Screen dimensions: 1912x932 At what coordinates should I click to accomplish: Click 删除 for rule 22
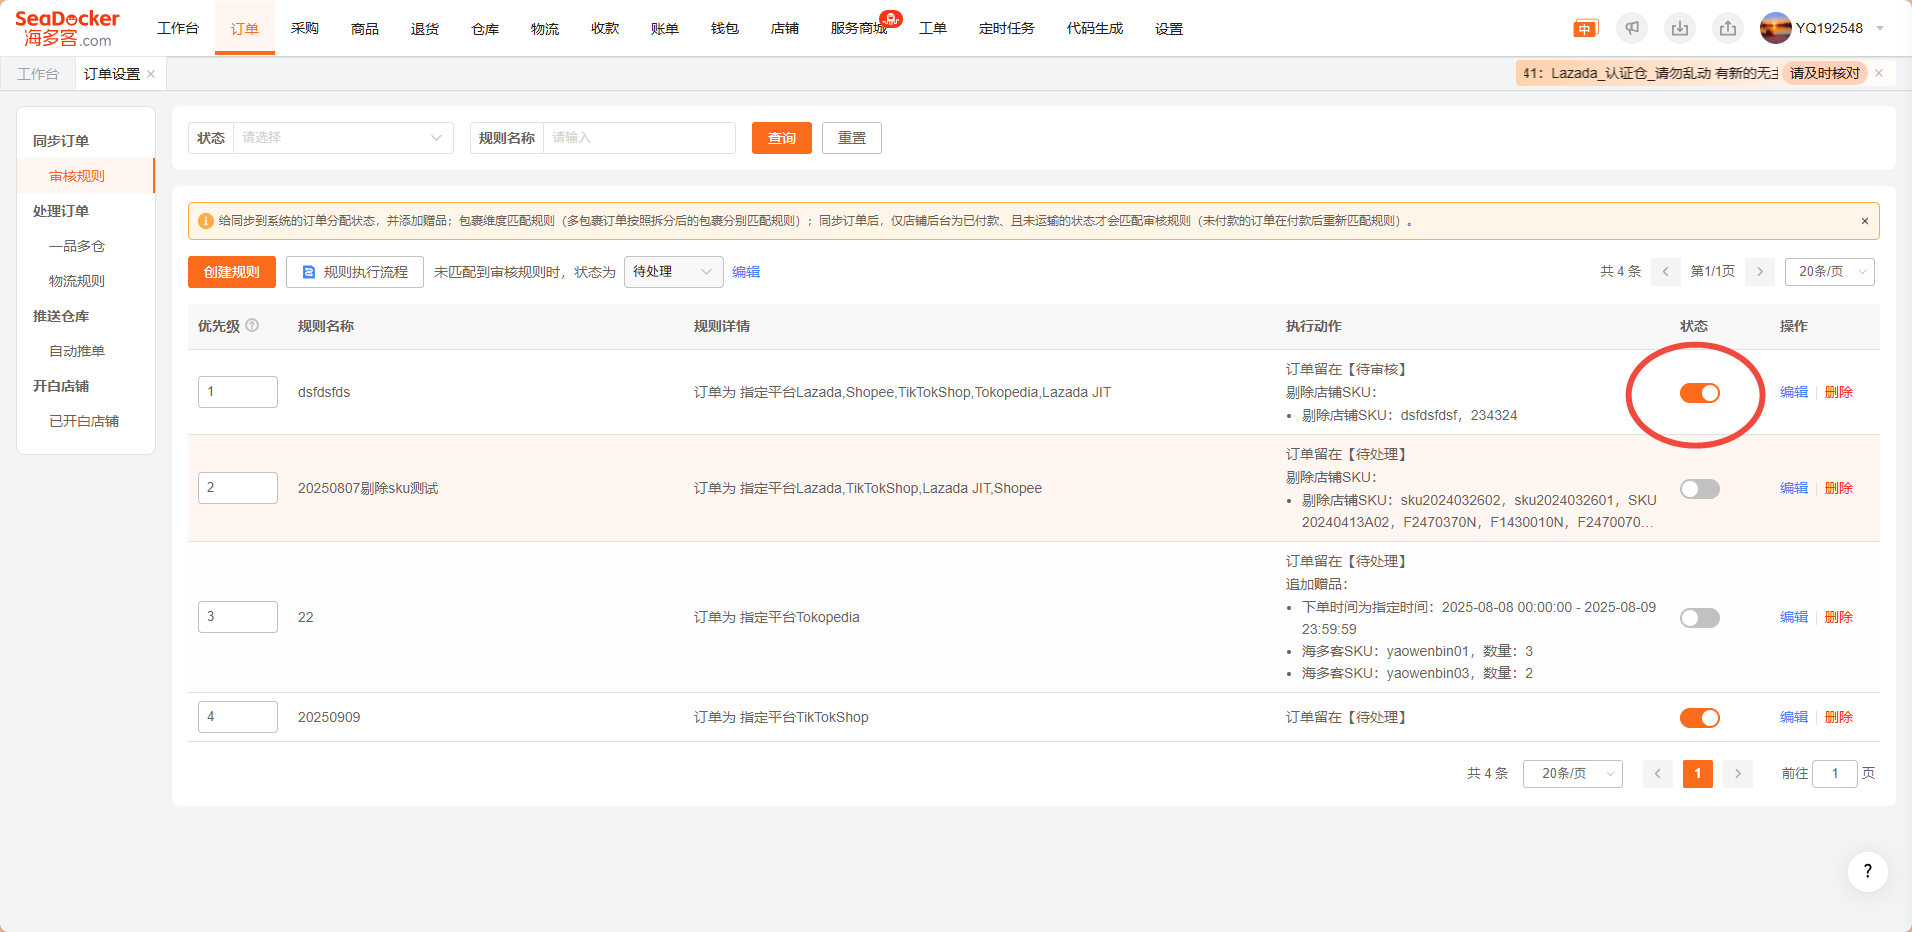[x=1838, y=617]
